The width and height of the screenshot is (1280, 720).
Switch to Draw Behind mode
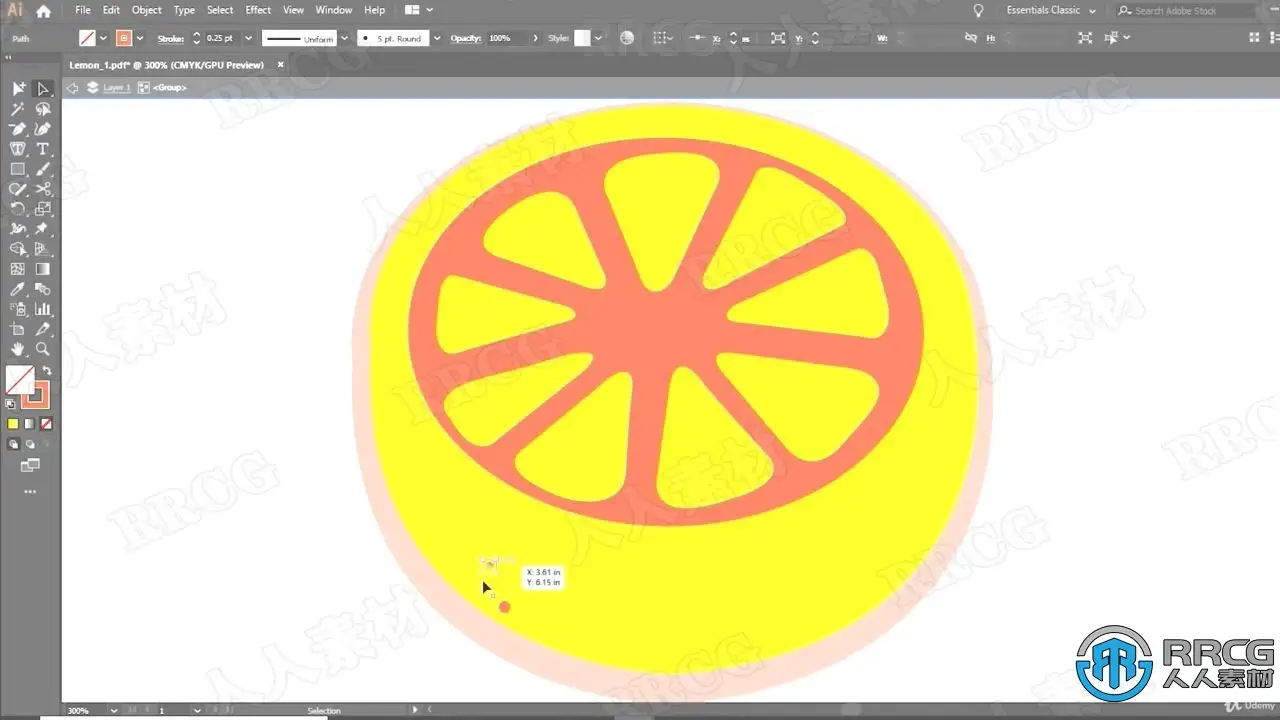pyautogui.click(x=30, y=444)
